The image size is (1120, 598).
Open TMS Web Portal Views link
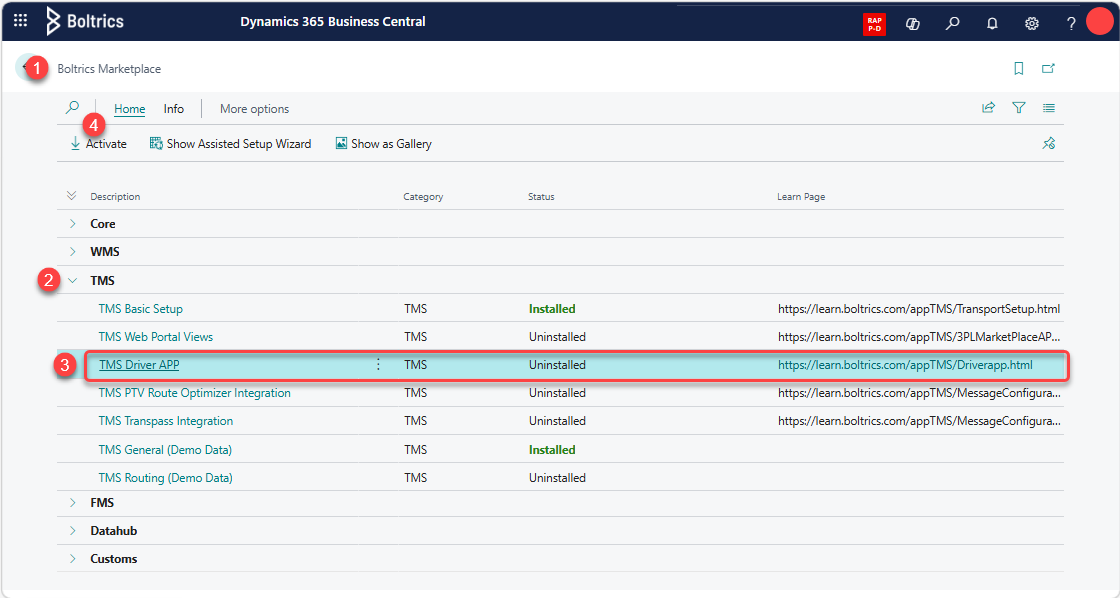click(156, 337)
